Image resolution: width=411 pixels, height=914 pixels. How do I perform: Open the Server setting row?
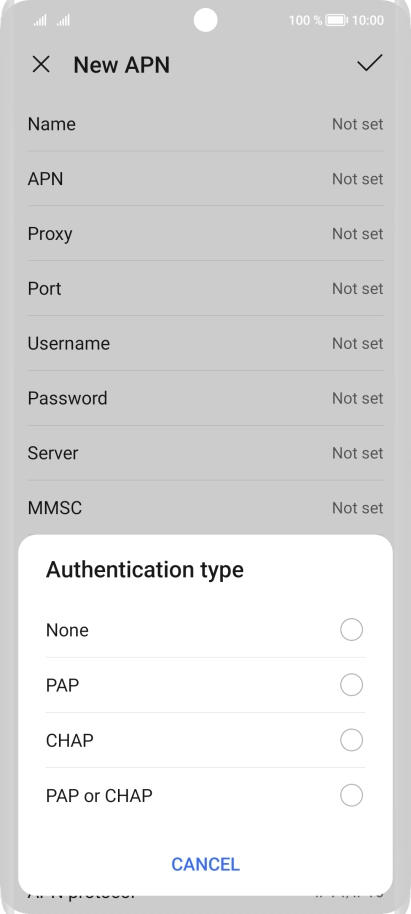point(205,453)
